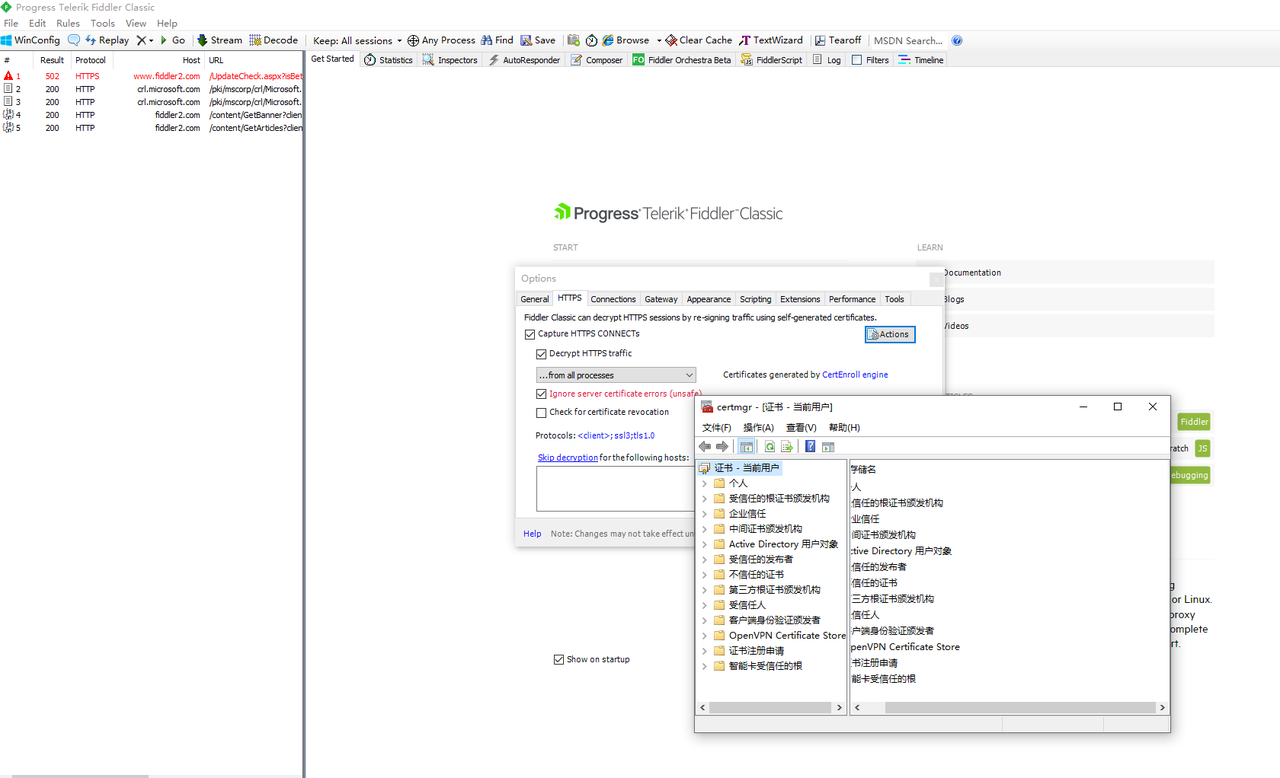The image size is (1280, 778).
Task: Open the Fiddler Orchestra Beta tab
Action: [682, 60]
